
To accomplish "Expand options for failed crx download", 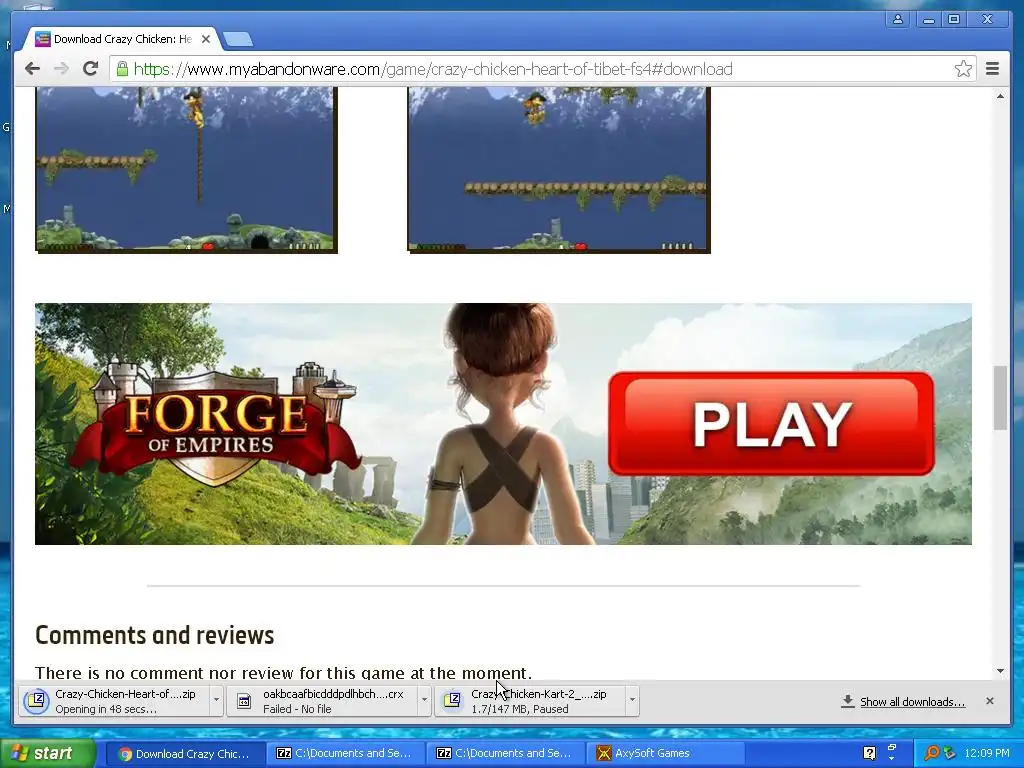I will (424, 701).
